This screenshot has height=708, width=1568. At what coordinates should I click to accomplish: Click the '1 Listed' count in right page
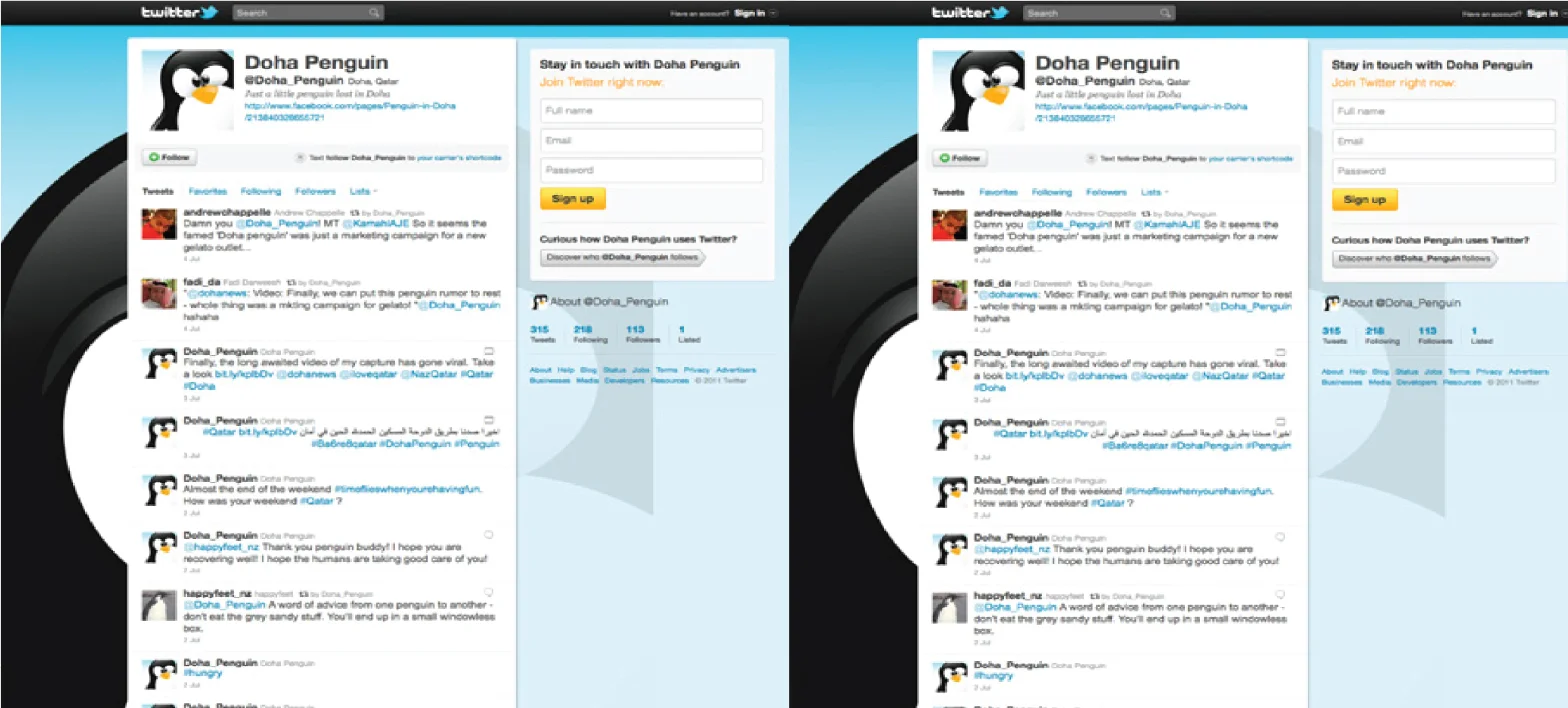coord(1481,335)
